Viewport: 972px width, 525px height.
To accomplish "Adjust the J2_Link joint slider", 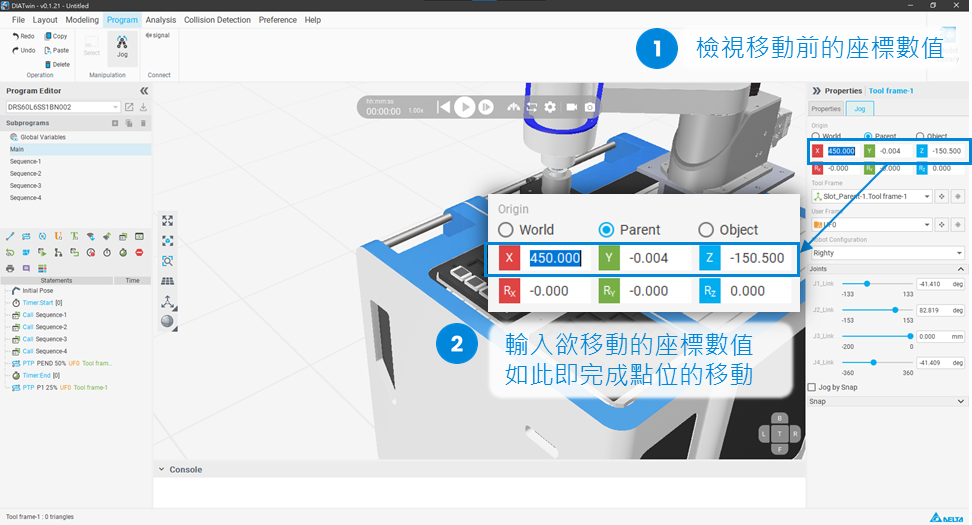I will click(x=877, y=310).
